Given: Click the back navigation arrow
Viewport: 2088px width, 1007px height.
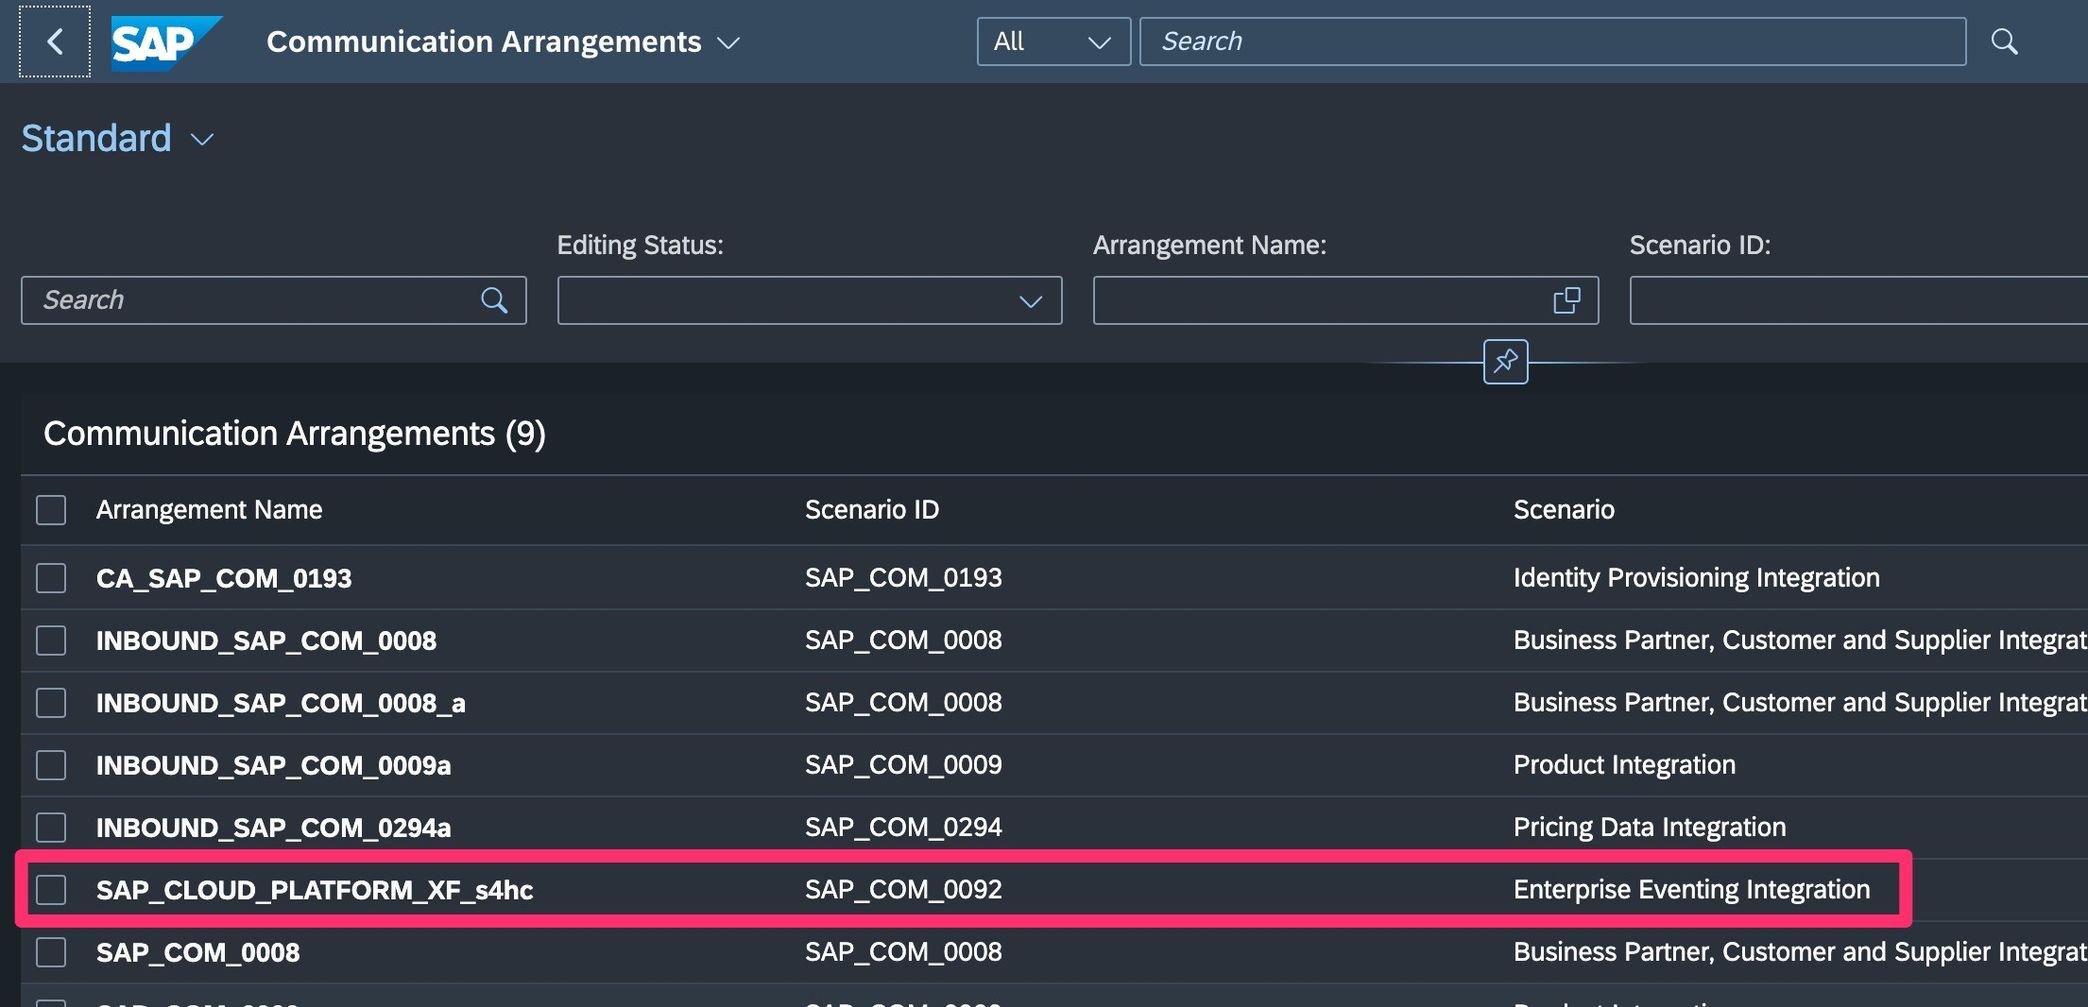Looking at the screenshot, I should pyautogui.click(x=55, y=42).
